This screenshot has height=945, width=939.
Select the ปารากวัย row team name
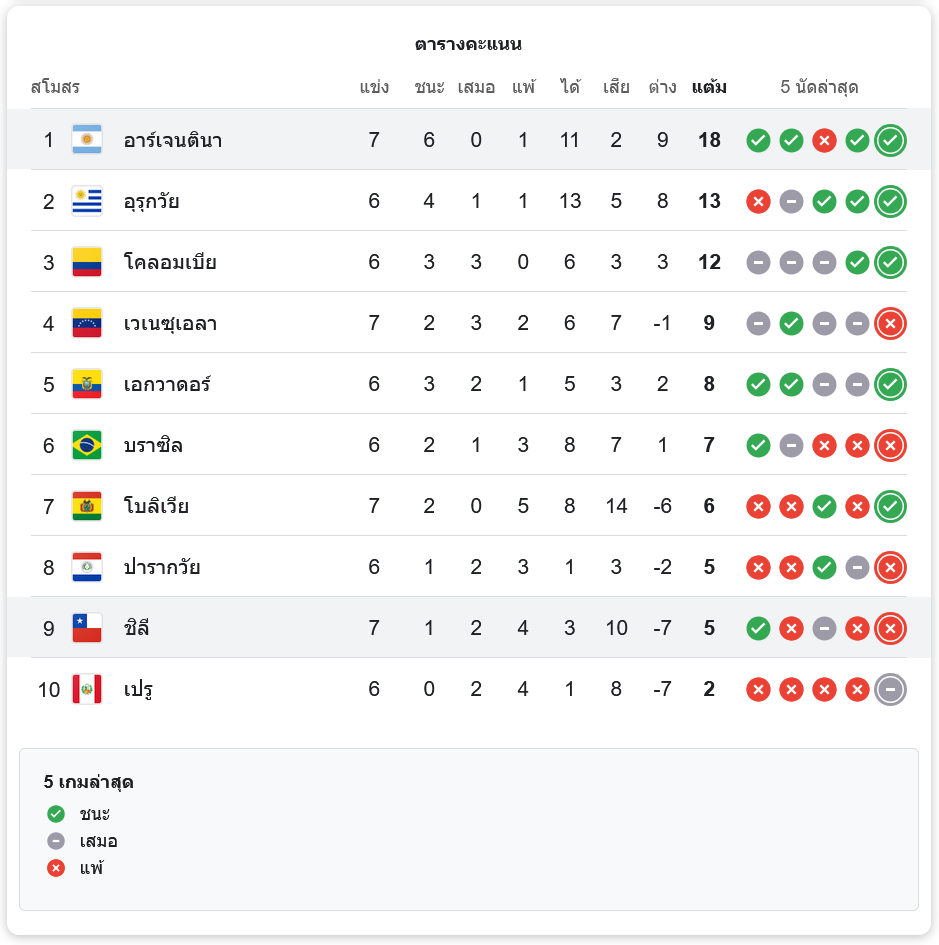pos(162,567)
